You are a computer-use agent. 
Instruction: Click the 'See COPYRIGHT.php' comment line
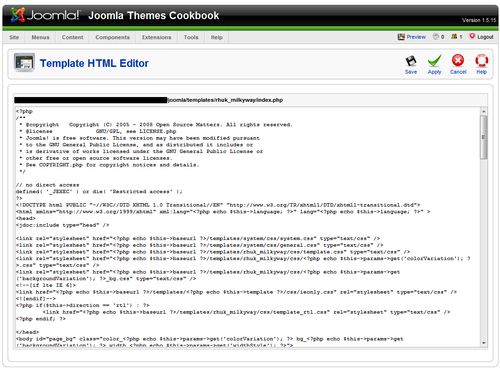click(x=109, y=165)
